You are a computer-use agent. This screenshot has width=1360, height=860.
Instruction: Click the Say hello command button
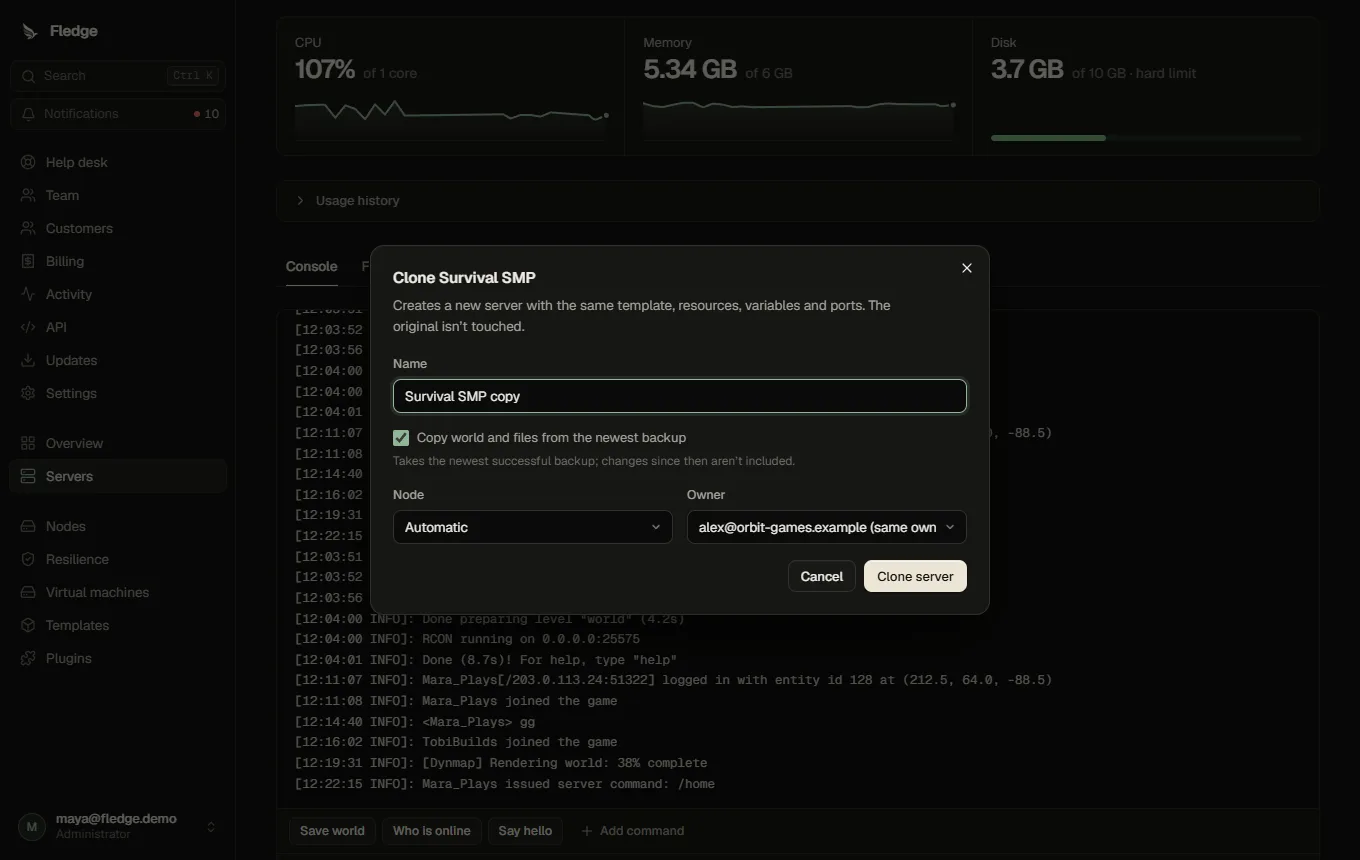click(525, 831)
